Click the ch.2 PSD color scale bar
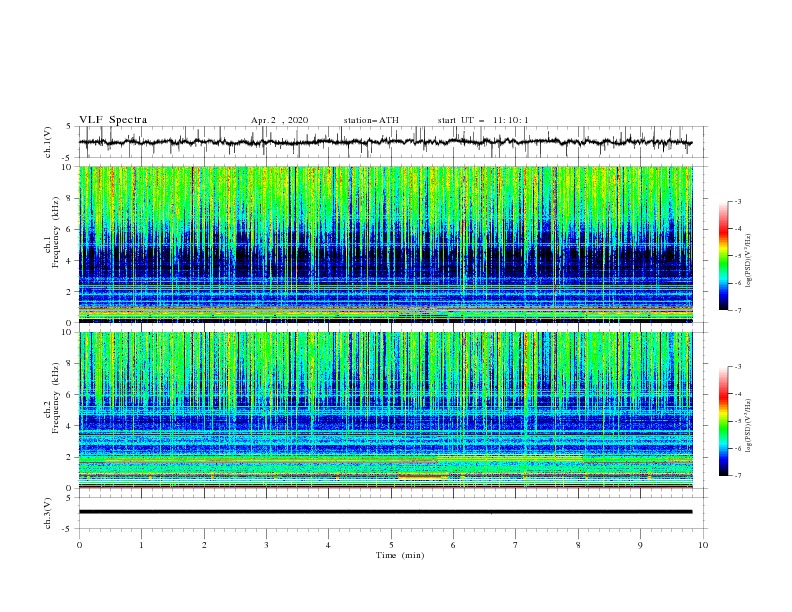The height and width of the screenshot is (612, 792). (x=724, y=421)
